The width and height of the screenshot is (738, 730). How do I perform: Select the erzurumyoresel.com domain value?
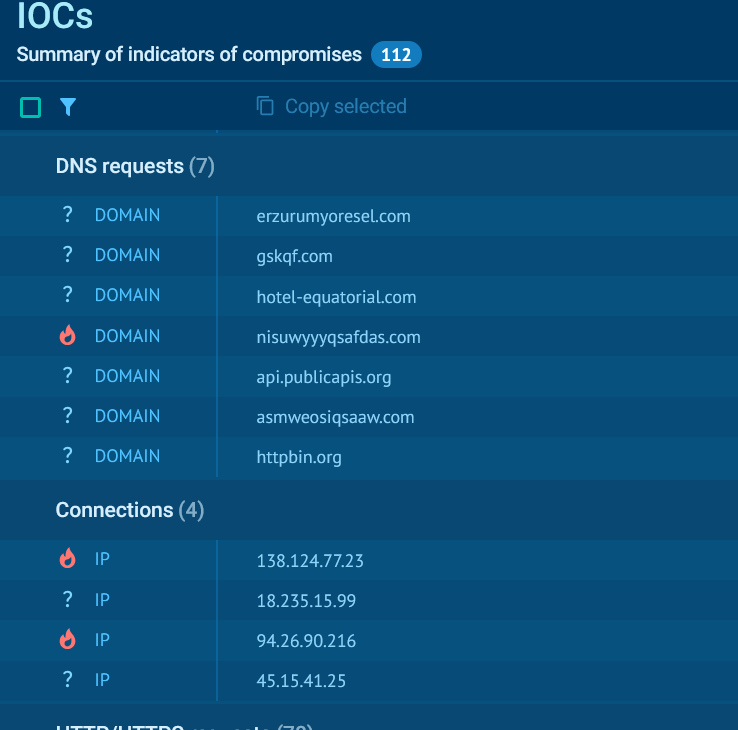click(x=333, y=217)
